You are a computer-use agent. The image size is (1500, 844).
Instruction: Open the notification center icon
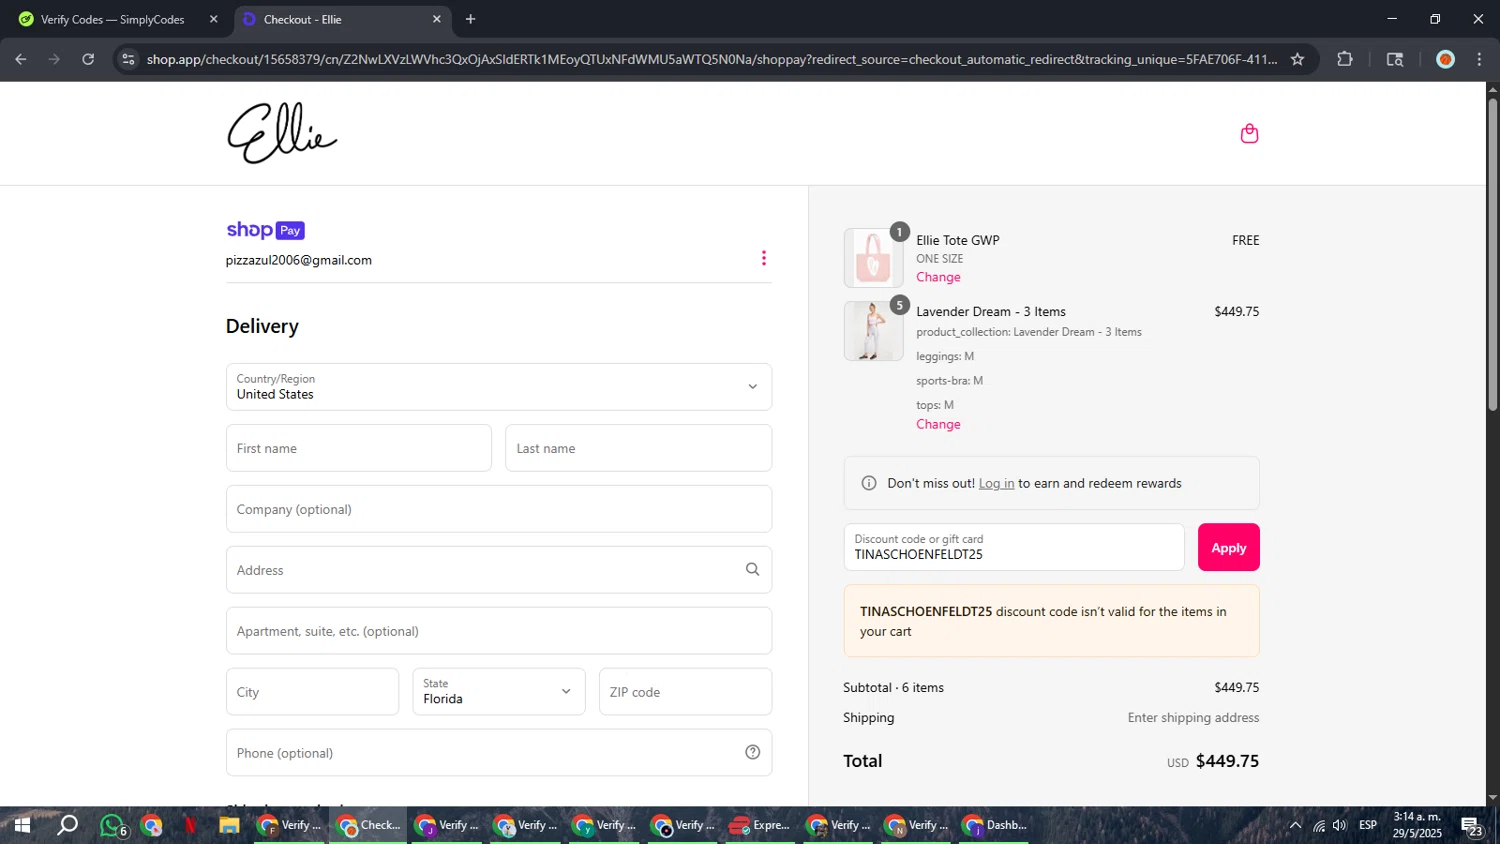[x=1472, y=826]
